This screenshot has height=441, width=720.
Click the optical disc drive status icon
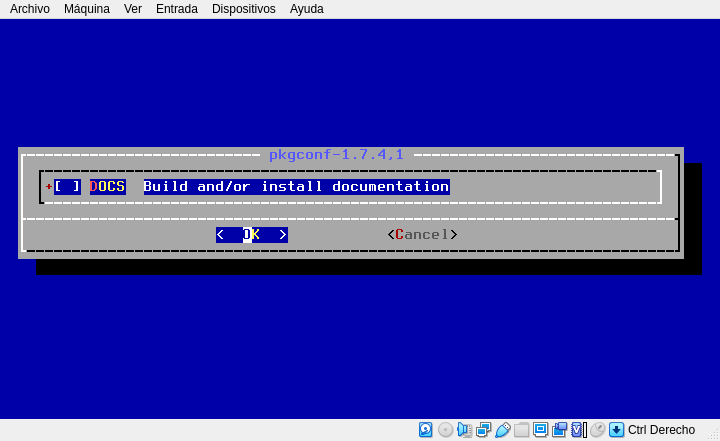click(x=445, y=430)
